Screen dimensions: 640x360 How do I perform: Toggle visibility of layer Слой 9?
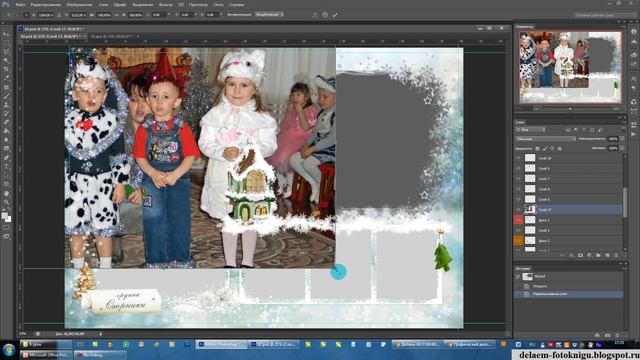[518, 168]
